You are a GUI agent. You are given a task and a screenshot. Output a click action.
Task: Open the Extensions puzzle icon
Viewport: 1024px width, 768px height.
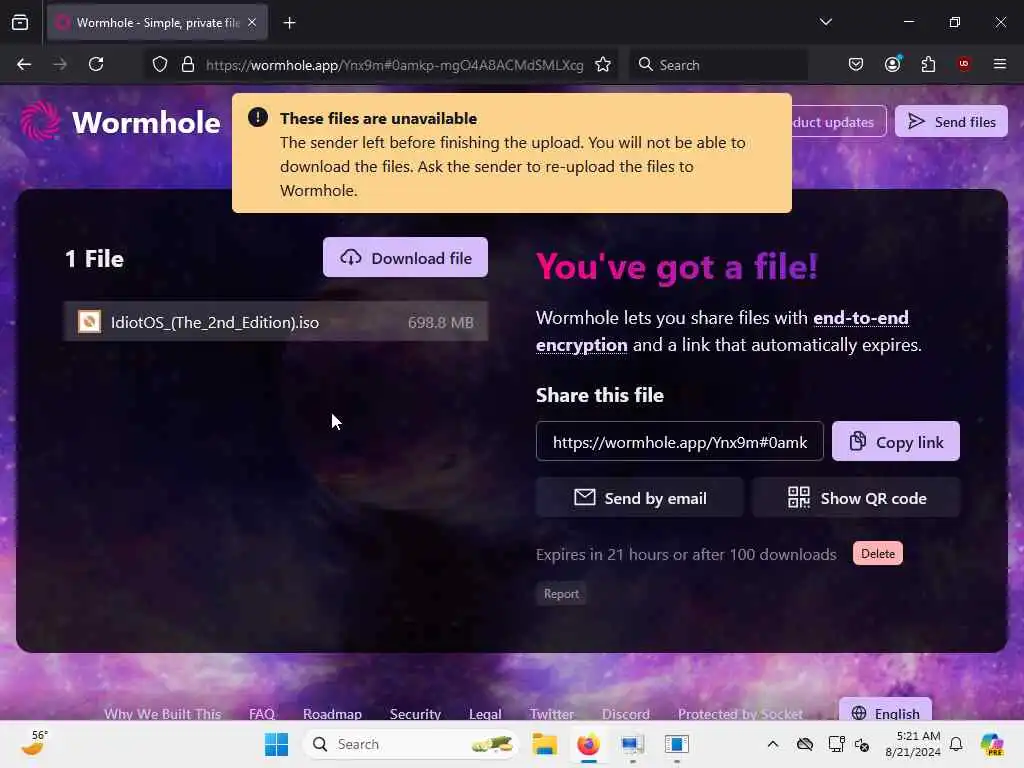coord(928,65)
